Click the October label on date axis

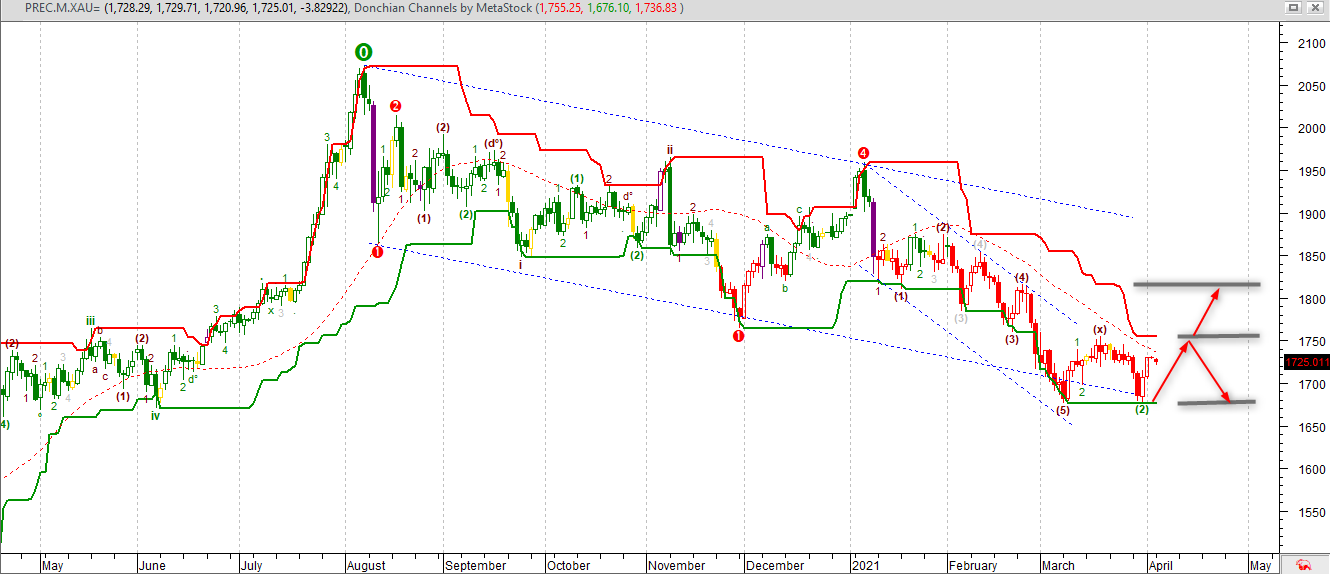click(x=568, y=566)
